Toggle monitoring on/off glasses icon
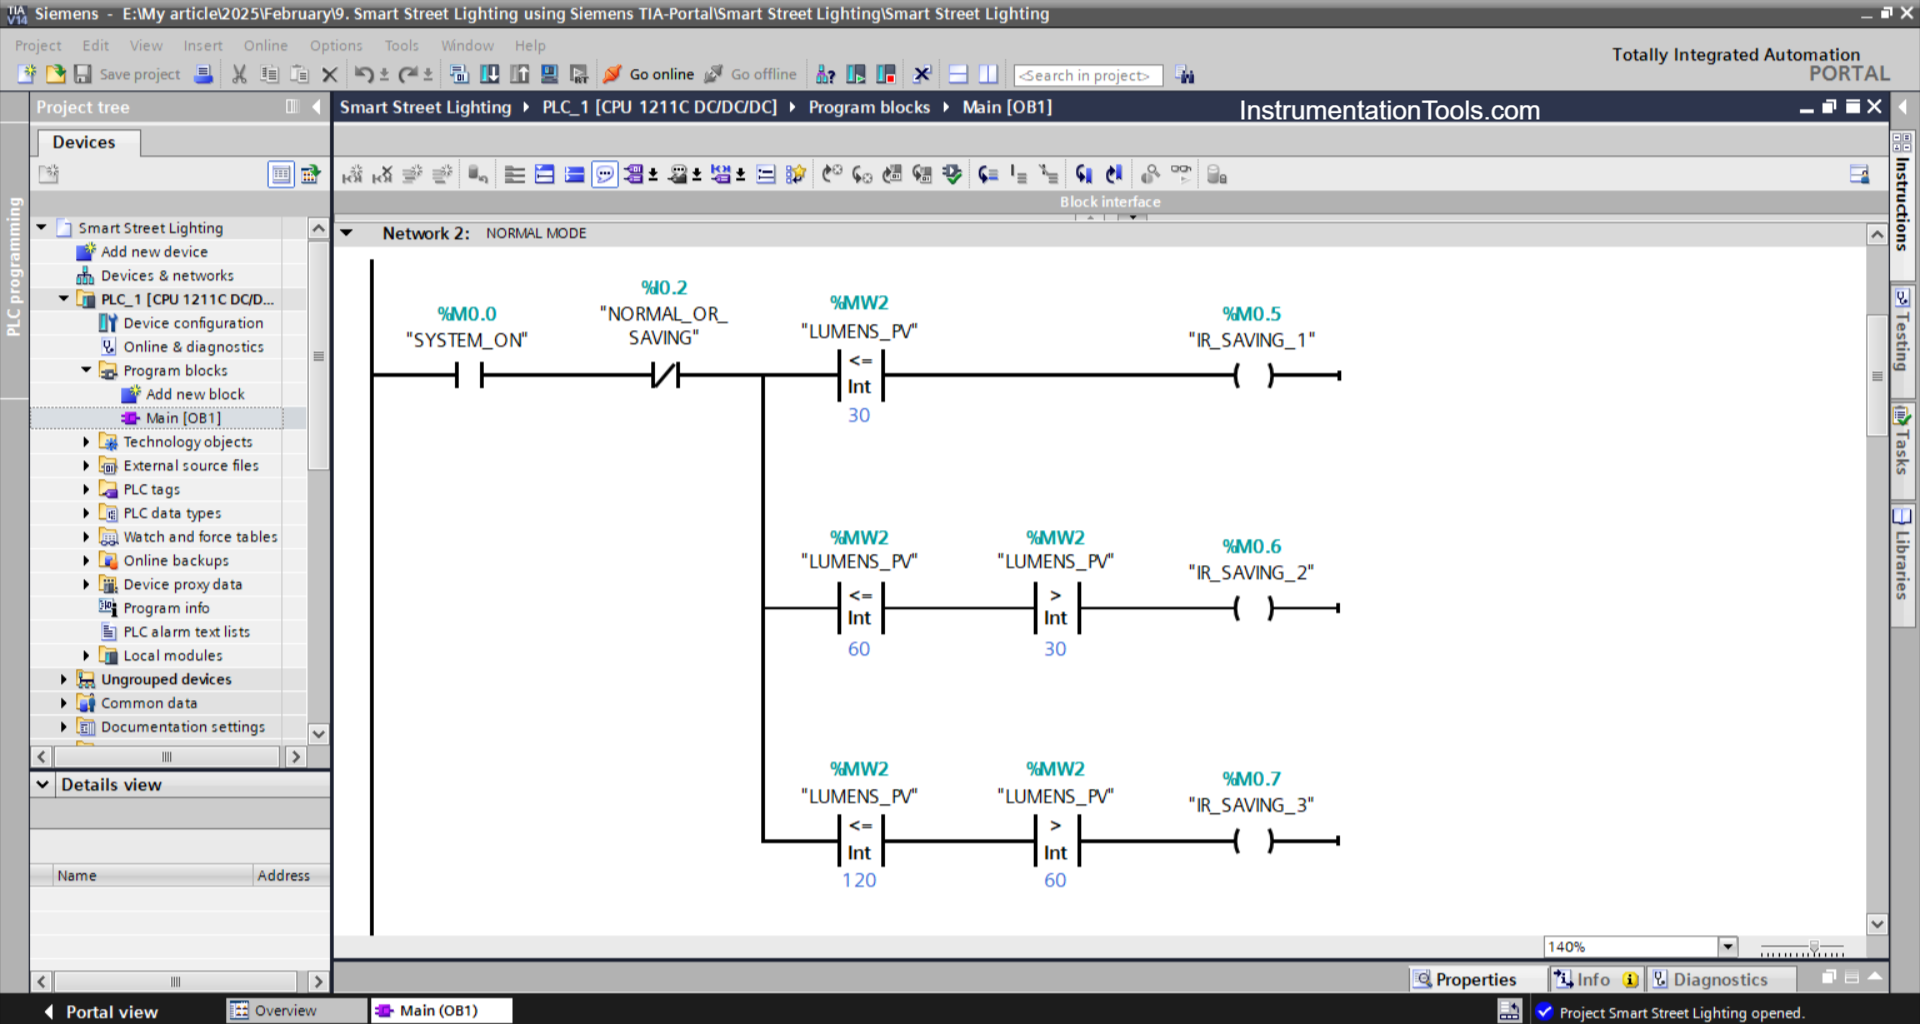 click(1181, 174)
